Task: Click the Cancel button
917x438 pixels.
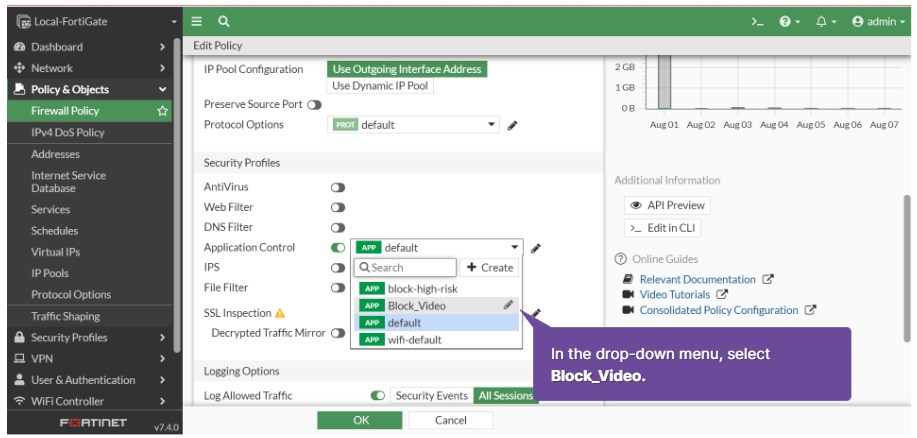Action: 451,420
